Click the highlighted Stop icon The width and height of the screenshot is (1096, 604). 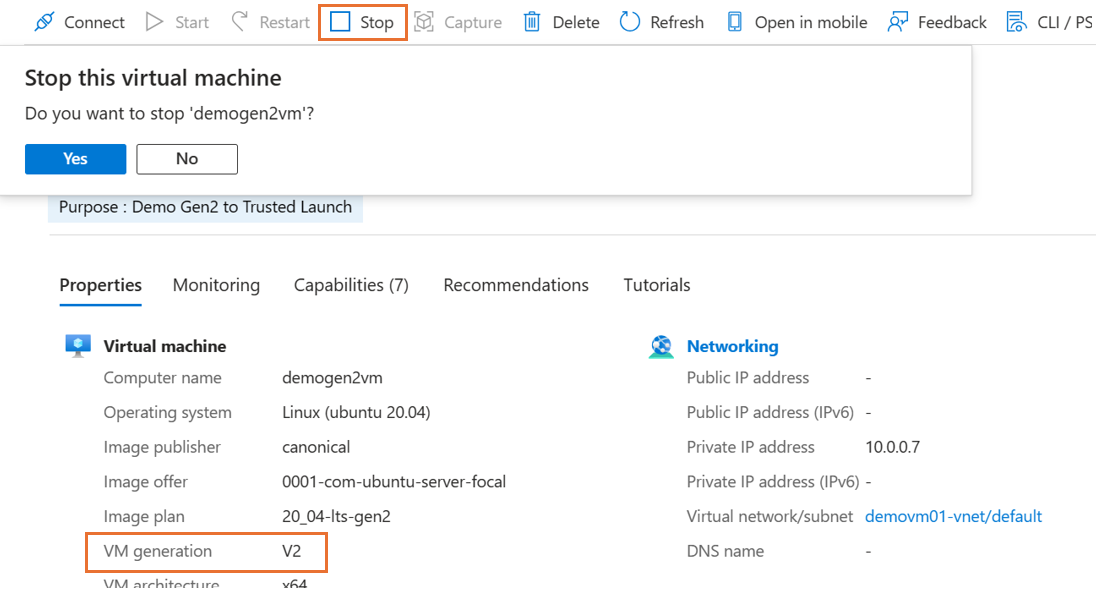point(338,21)
